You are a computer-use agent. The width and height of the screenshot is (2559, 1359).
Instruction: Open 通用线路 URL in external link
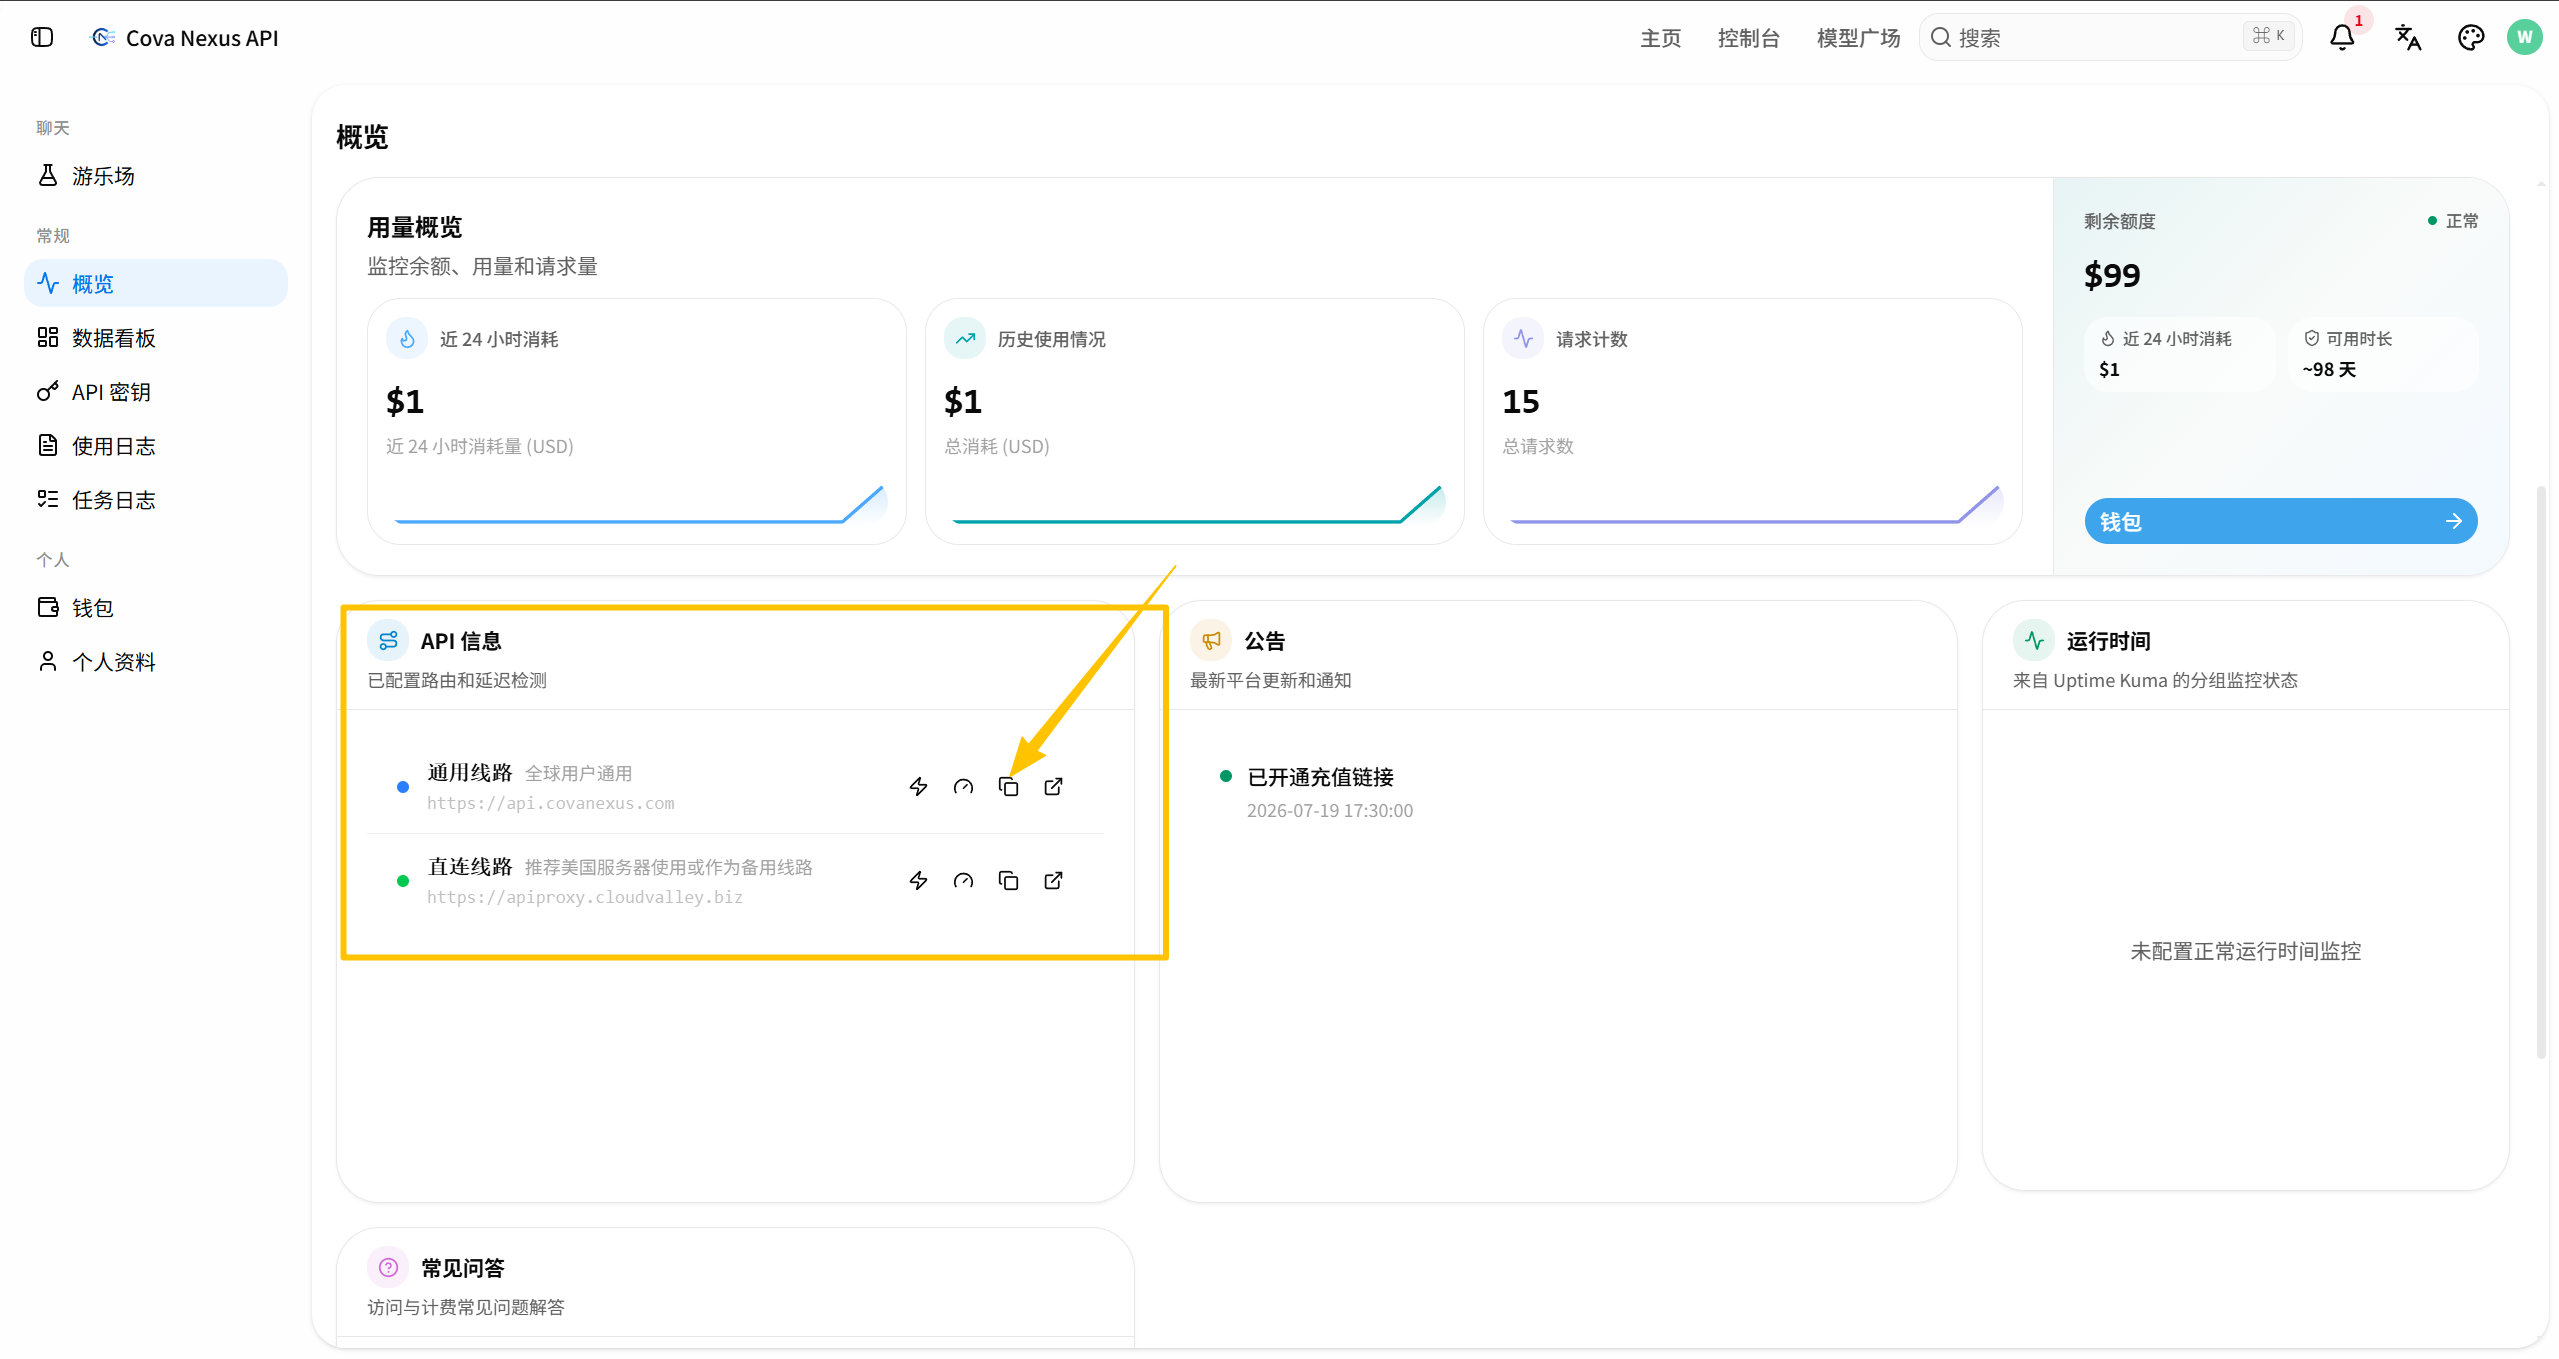tap(1053, 787)
